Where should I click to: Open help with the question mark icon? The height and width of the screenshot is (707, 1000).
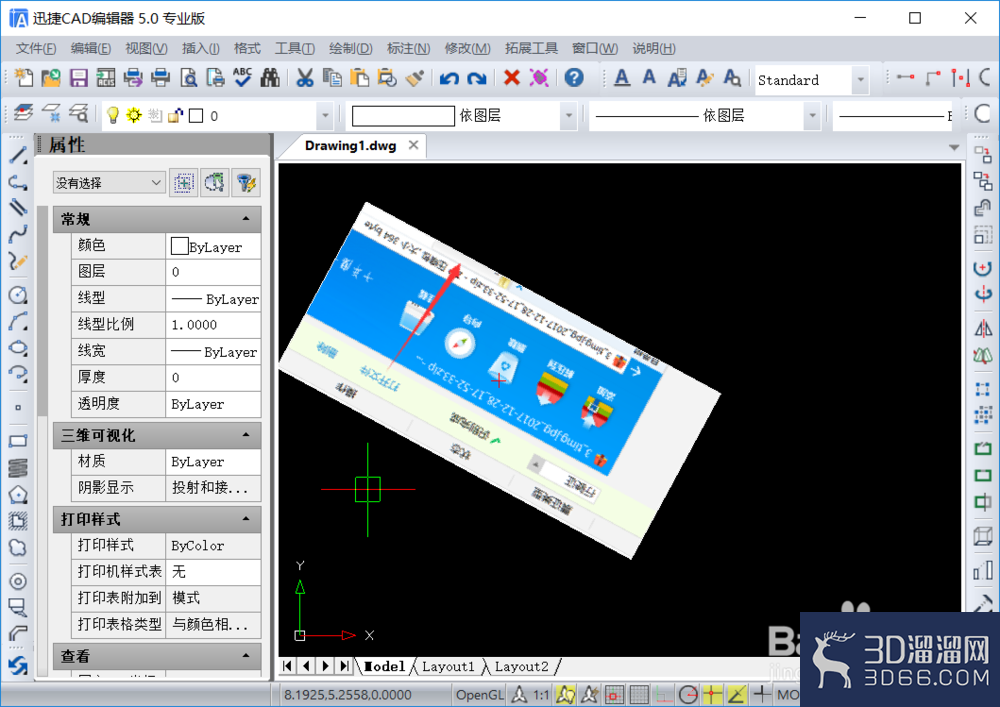(x=574, y=78)
